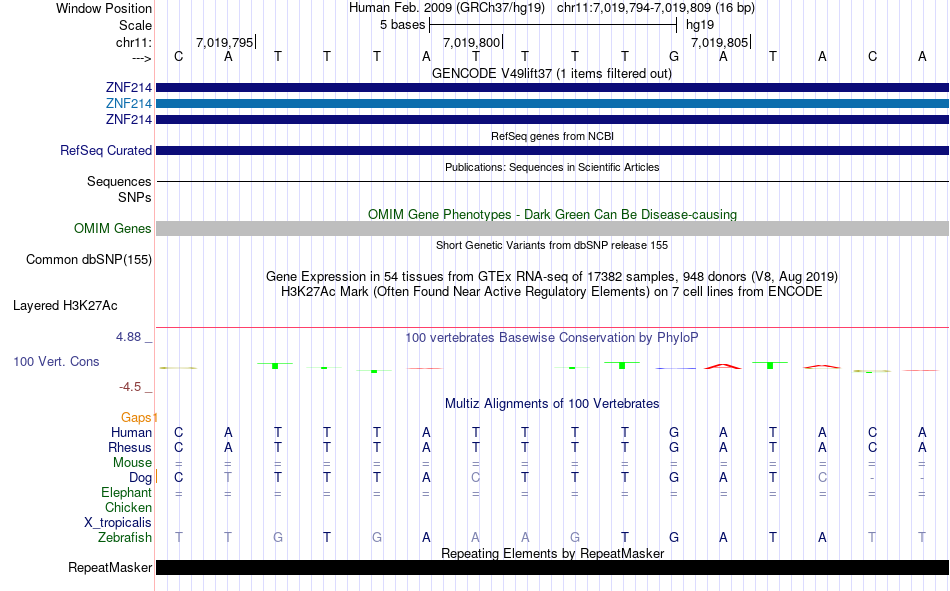Click the light-blue ZNF214 label
Screen dimensions: 950x591
click(x=128, y=104)
